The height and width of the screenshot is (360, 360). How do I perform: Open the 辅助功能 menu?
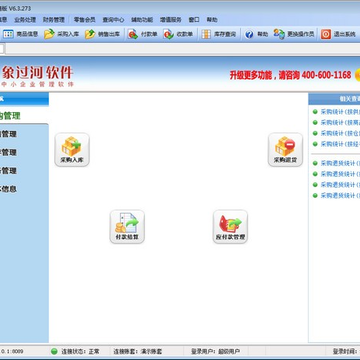coord(142,20)
